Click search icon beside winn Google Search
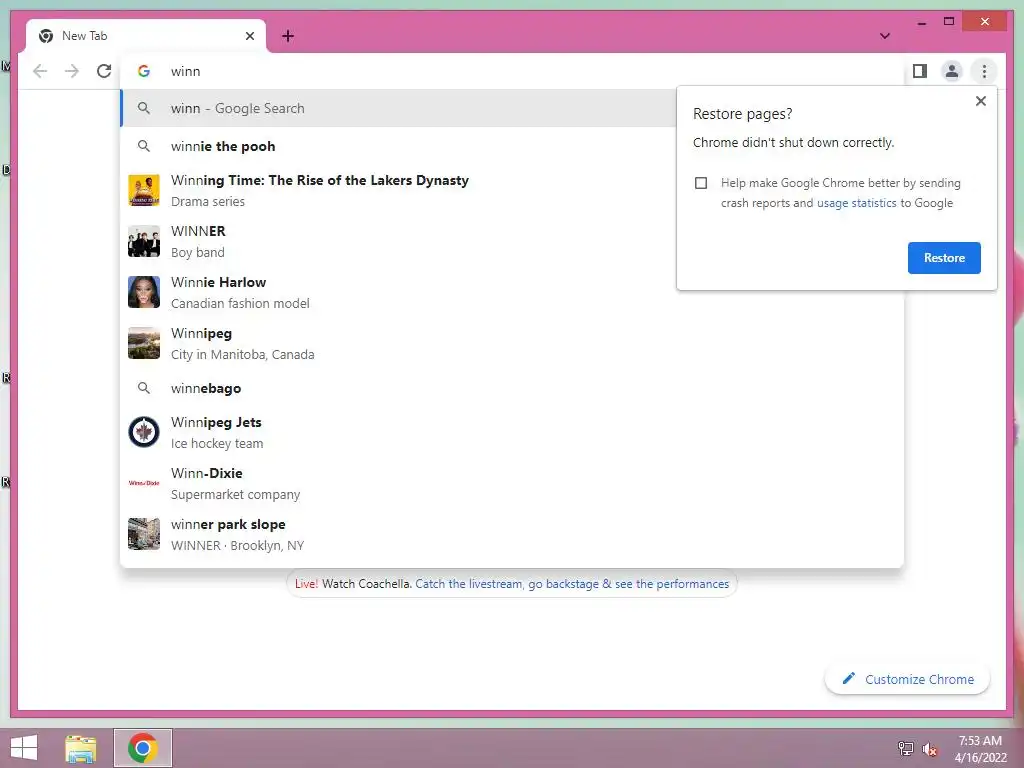The height and width of the screenshot is (768, 1024). click(144, 108)
